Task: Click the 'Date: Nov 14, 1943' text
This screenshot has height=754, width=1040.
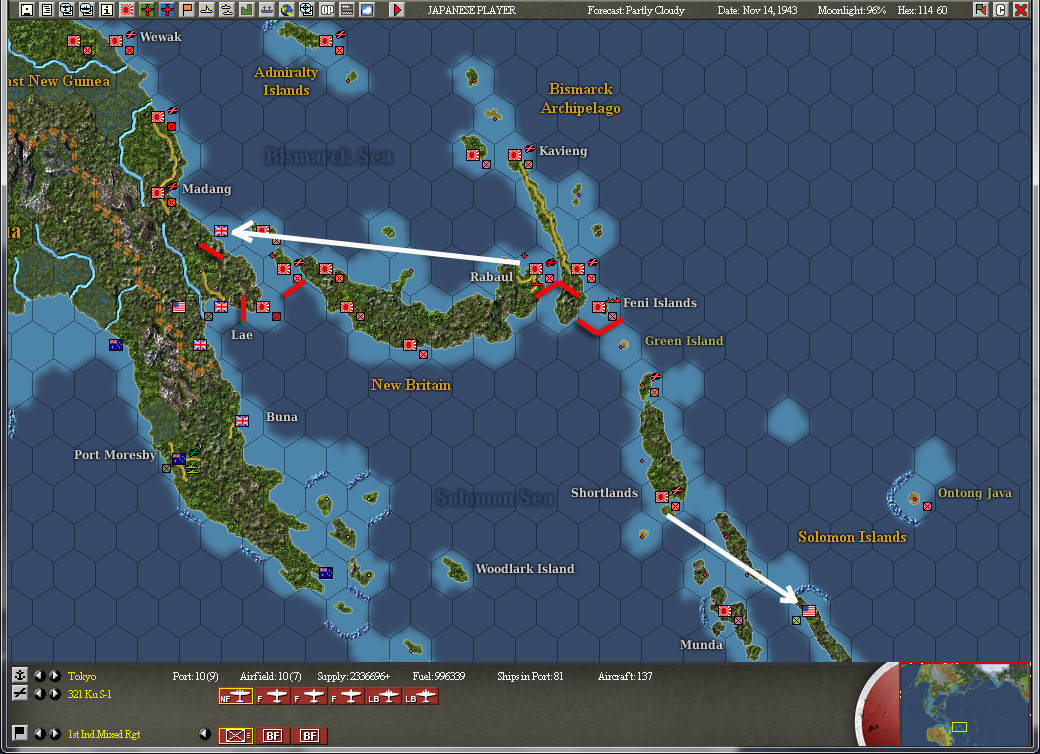Action: [x=757, y=10]
